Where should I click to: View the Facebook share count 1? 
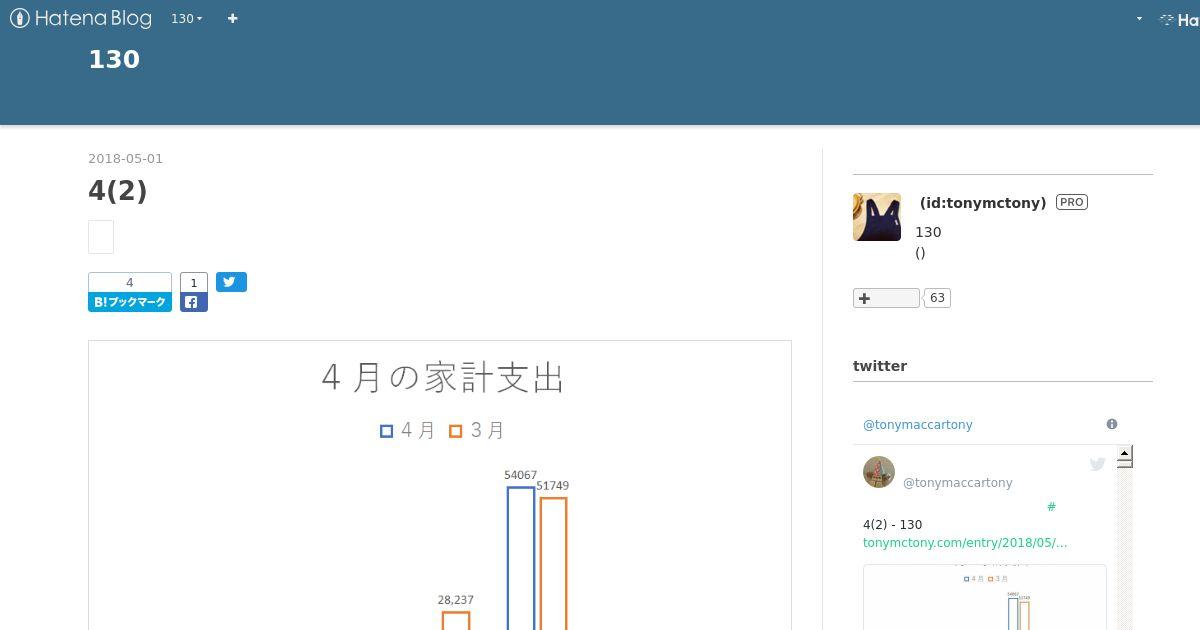coord(194,282)
